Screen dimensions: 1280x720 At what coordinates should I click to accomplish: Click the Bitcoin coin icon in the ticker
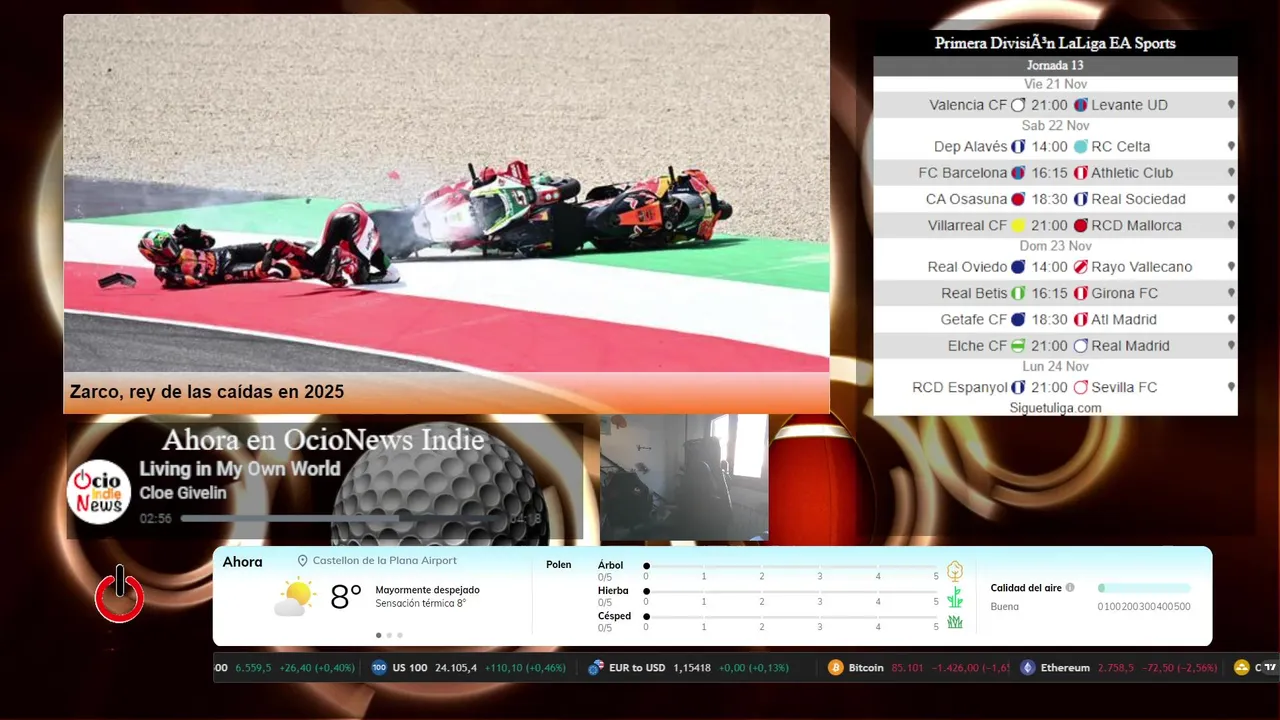pyautogui.click(x=836, y=667)
